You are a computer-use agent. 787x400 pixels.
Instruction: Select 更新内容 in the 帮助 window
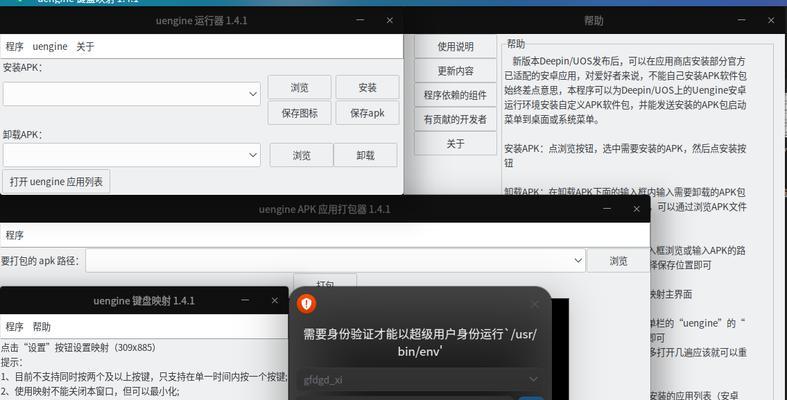pyautogui.click(x=455, y=71)
